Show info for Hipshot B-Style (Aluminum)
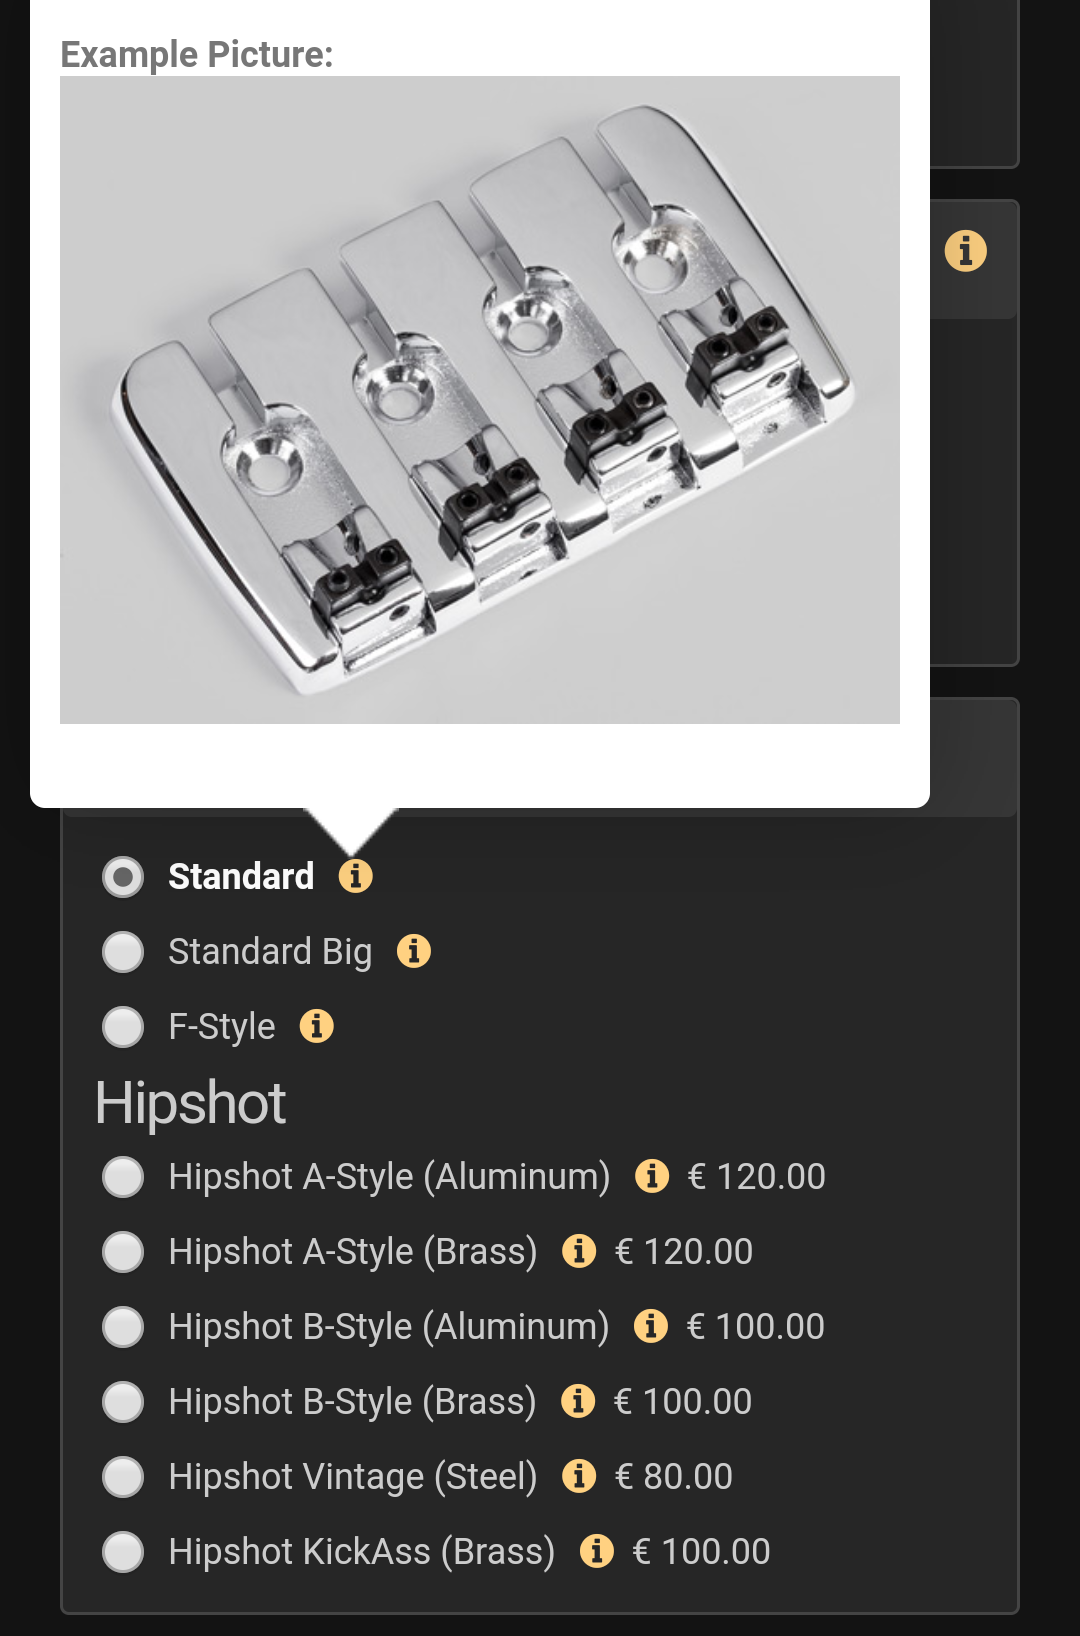This screenshot has width=1080, height=1636. pos(651,1326)
